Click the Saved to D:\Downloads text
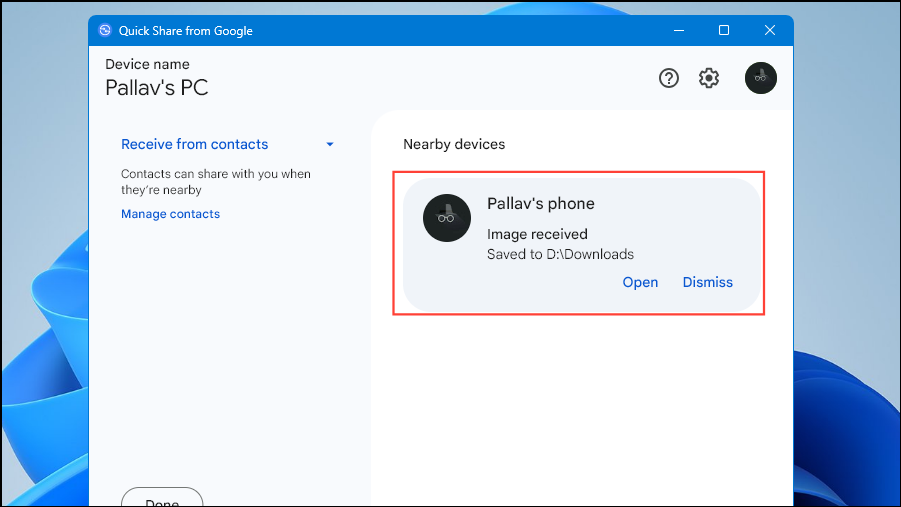The height and width of the screenshot is (507, 901). click(560, 254)
